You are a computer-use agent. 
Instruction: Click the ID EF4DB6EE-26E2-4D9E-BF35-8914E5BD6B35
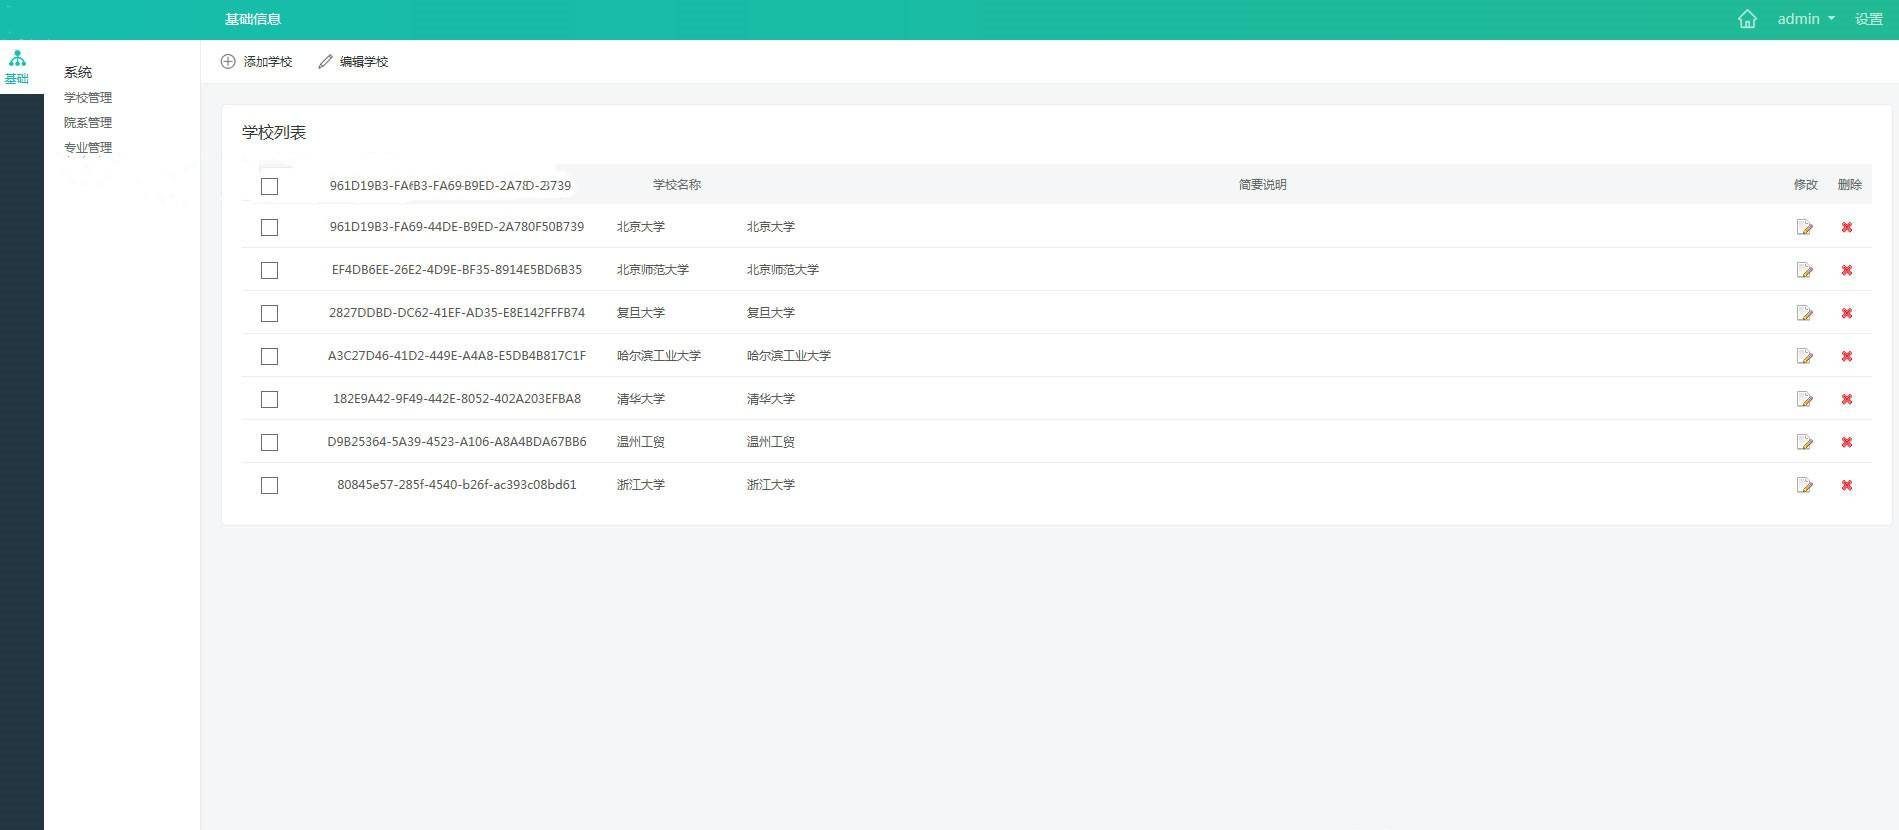[x=457, y=270]
